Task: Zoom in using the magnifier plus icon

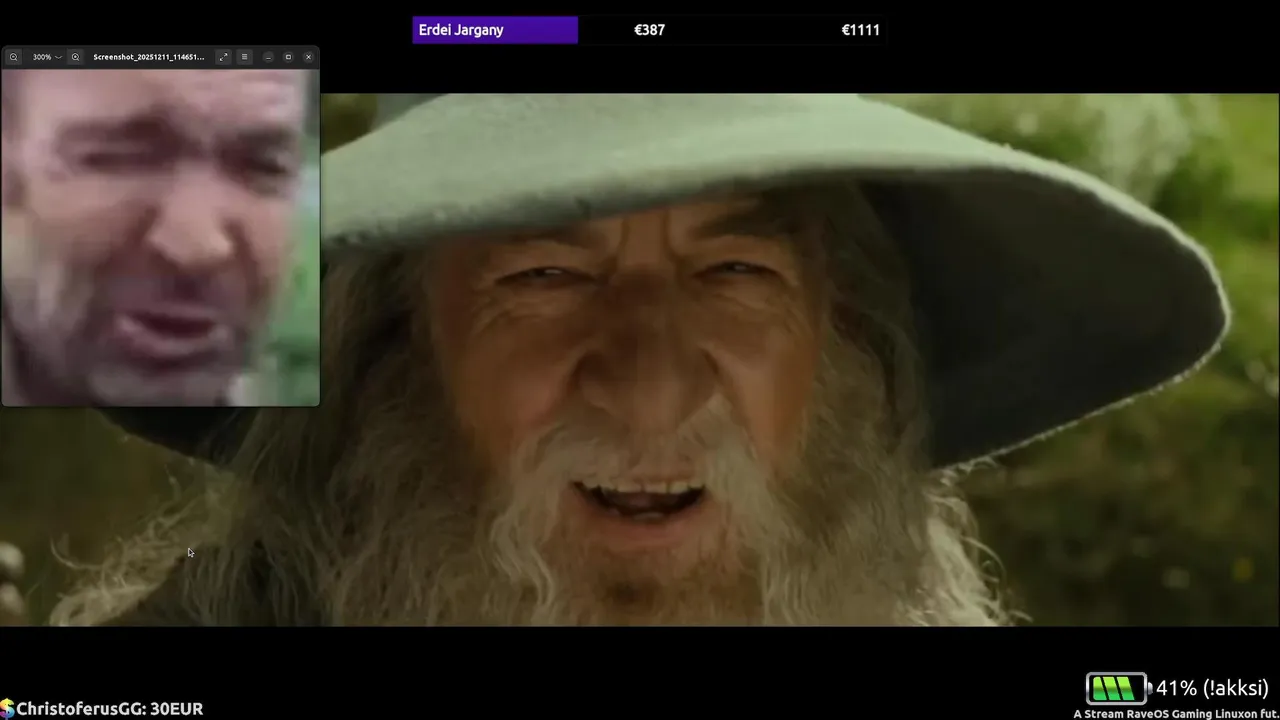Action: click(75, 57)
